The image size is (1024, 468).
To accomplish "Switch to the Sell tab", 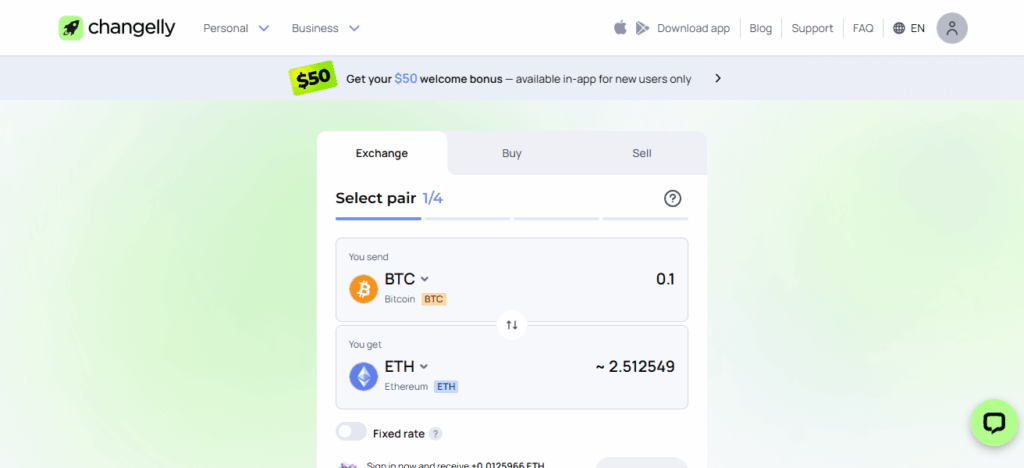I will (642, 153).
